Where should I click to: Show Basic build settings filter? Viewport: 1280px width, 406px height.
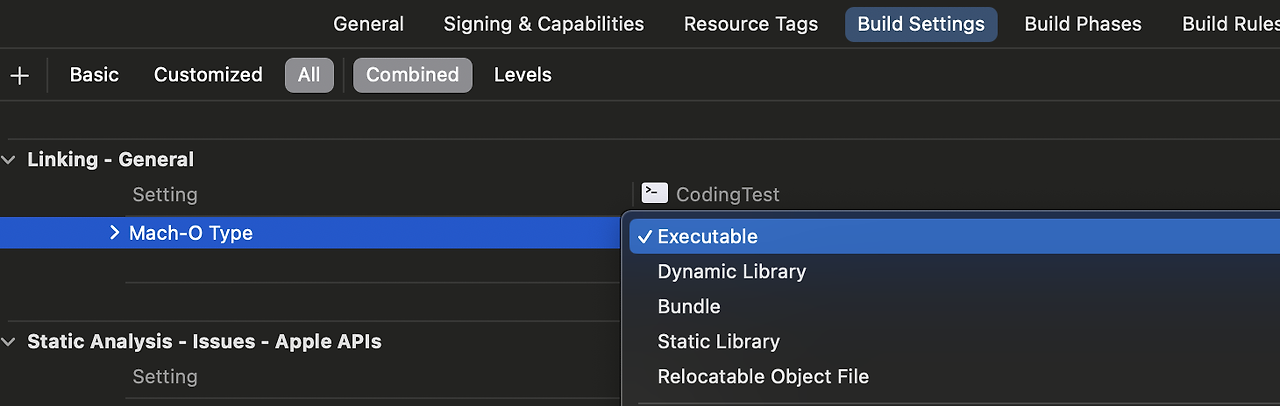tap(94, 75)
